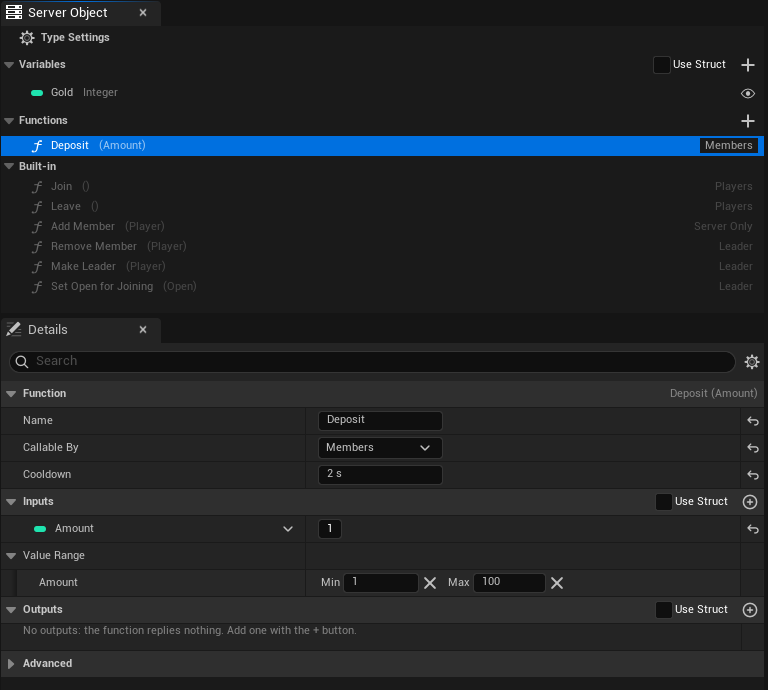Click the search magnifier icon
This screenshot has width=768, height=690.
click(x=22, y=362)
